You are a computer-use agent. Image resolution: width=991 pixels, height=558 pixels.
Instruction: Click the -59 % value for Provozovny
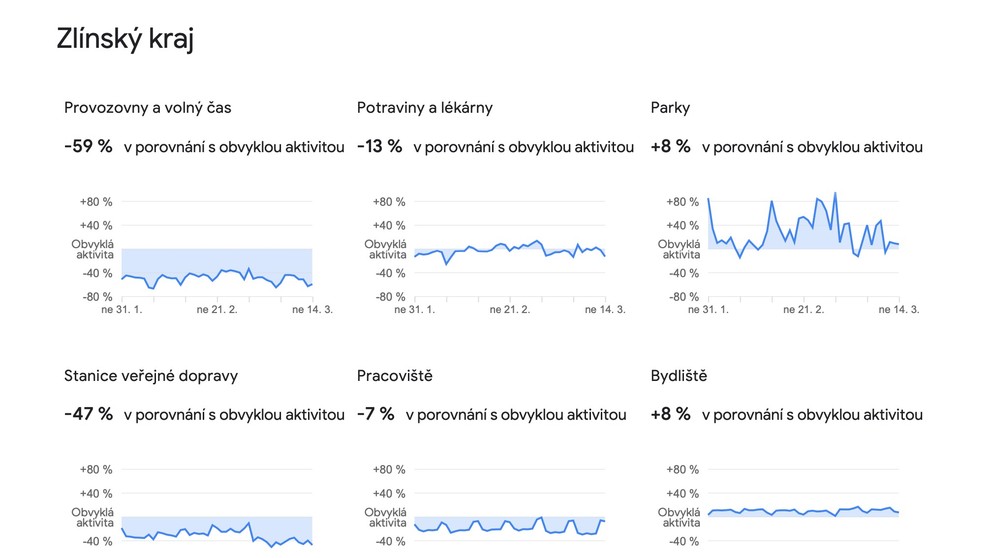click(x=88, y=146)
